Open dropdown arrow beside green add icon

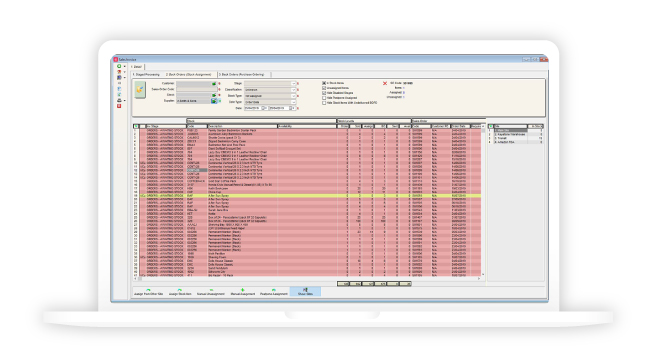click(124, 66)
